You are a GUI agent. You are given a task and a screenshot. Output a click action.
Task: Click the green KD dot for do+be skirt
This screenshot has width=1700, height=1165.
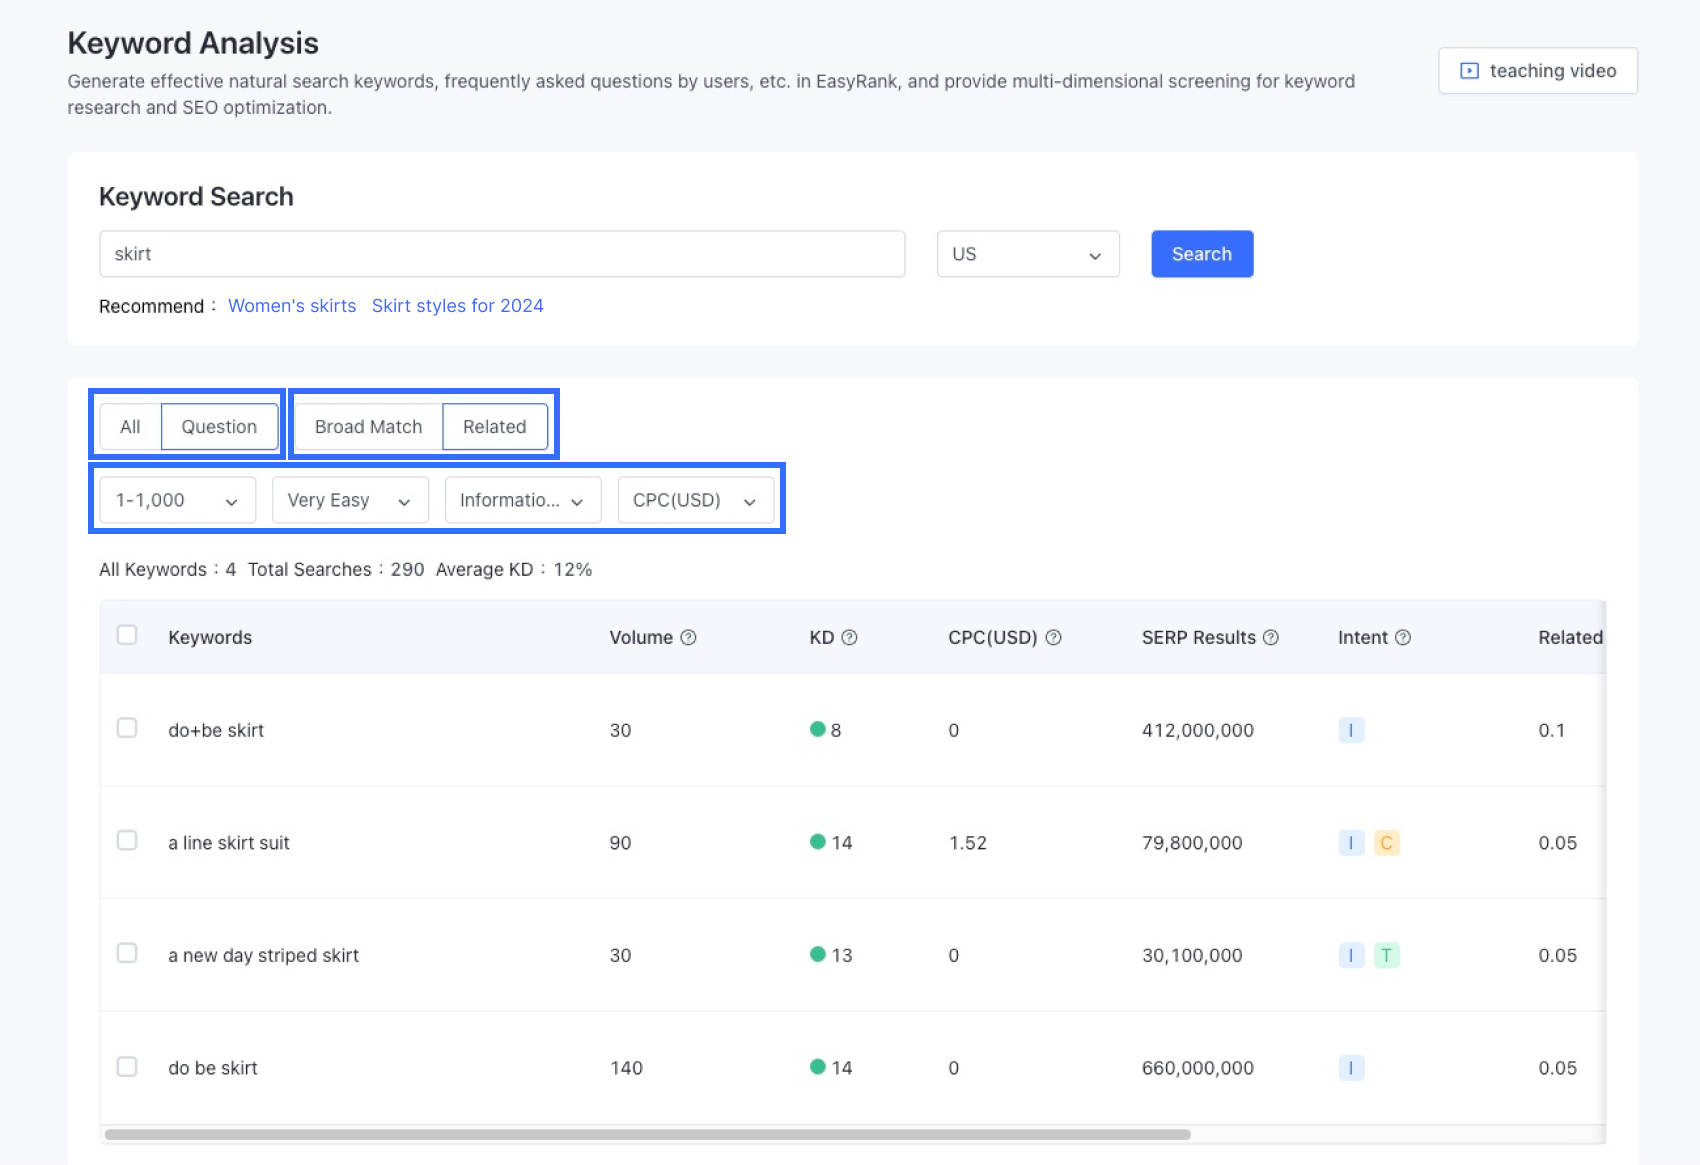tap(817, 729)
